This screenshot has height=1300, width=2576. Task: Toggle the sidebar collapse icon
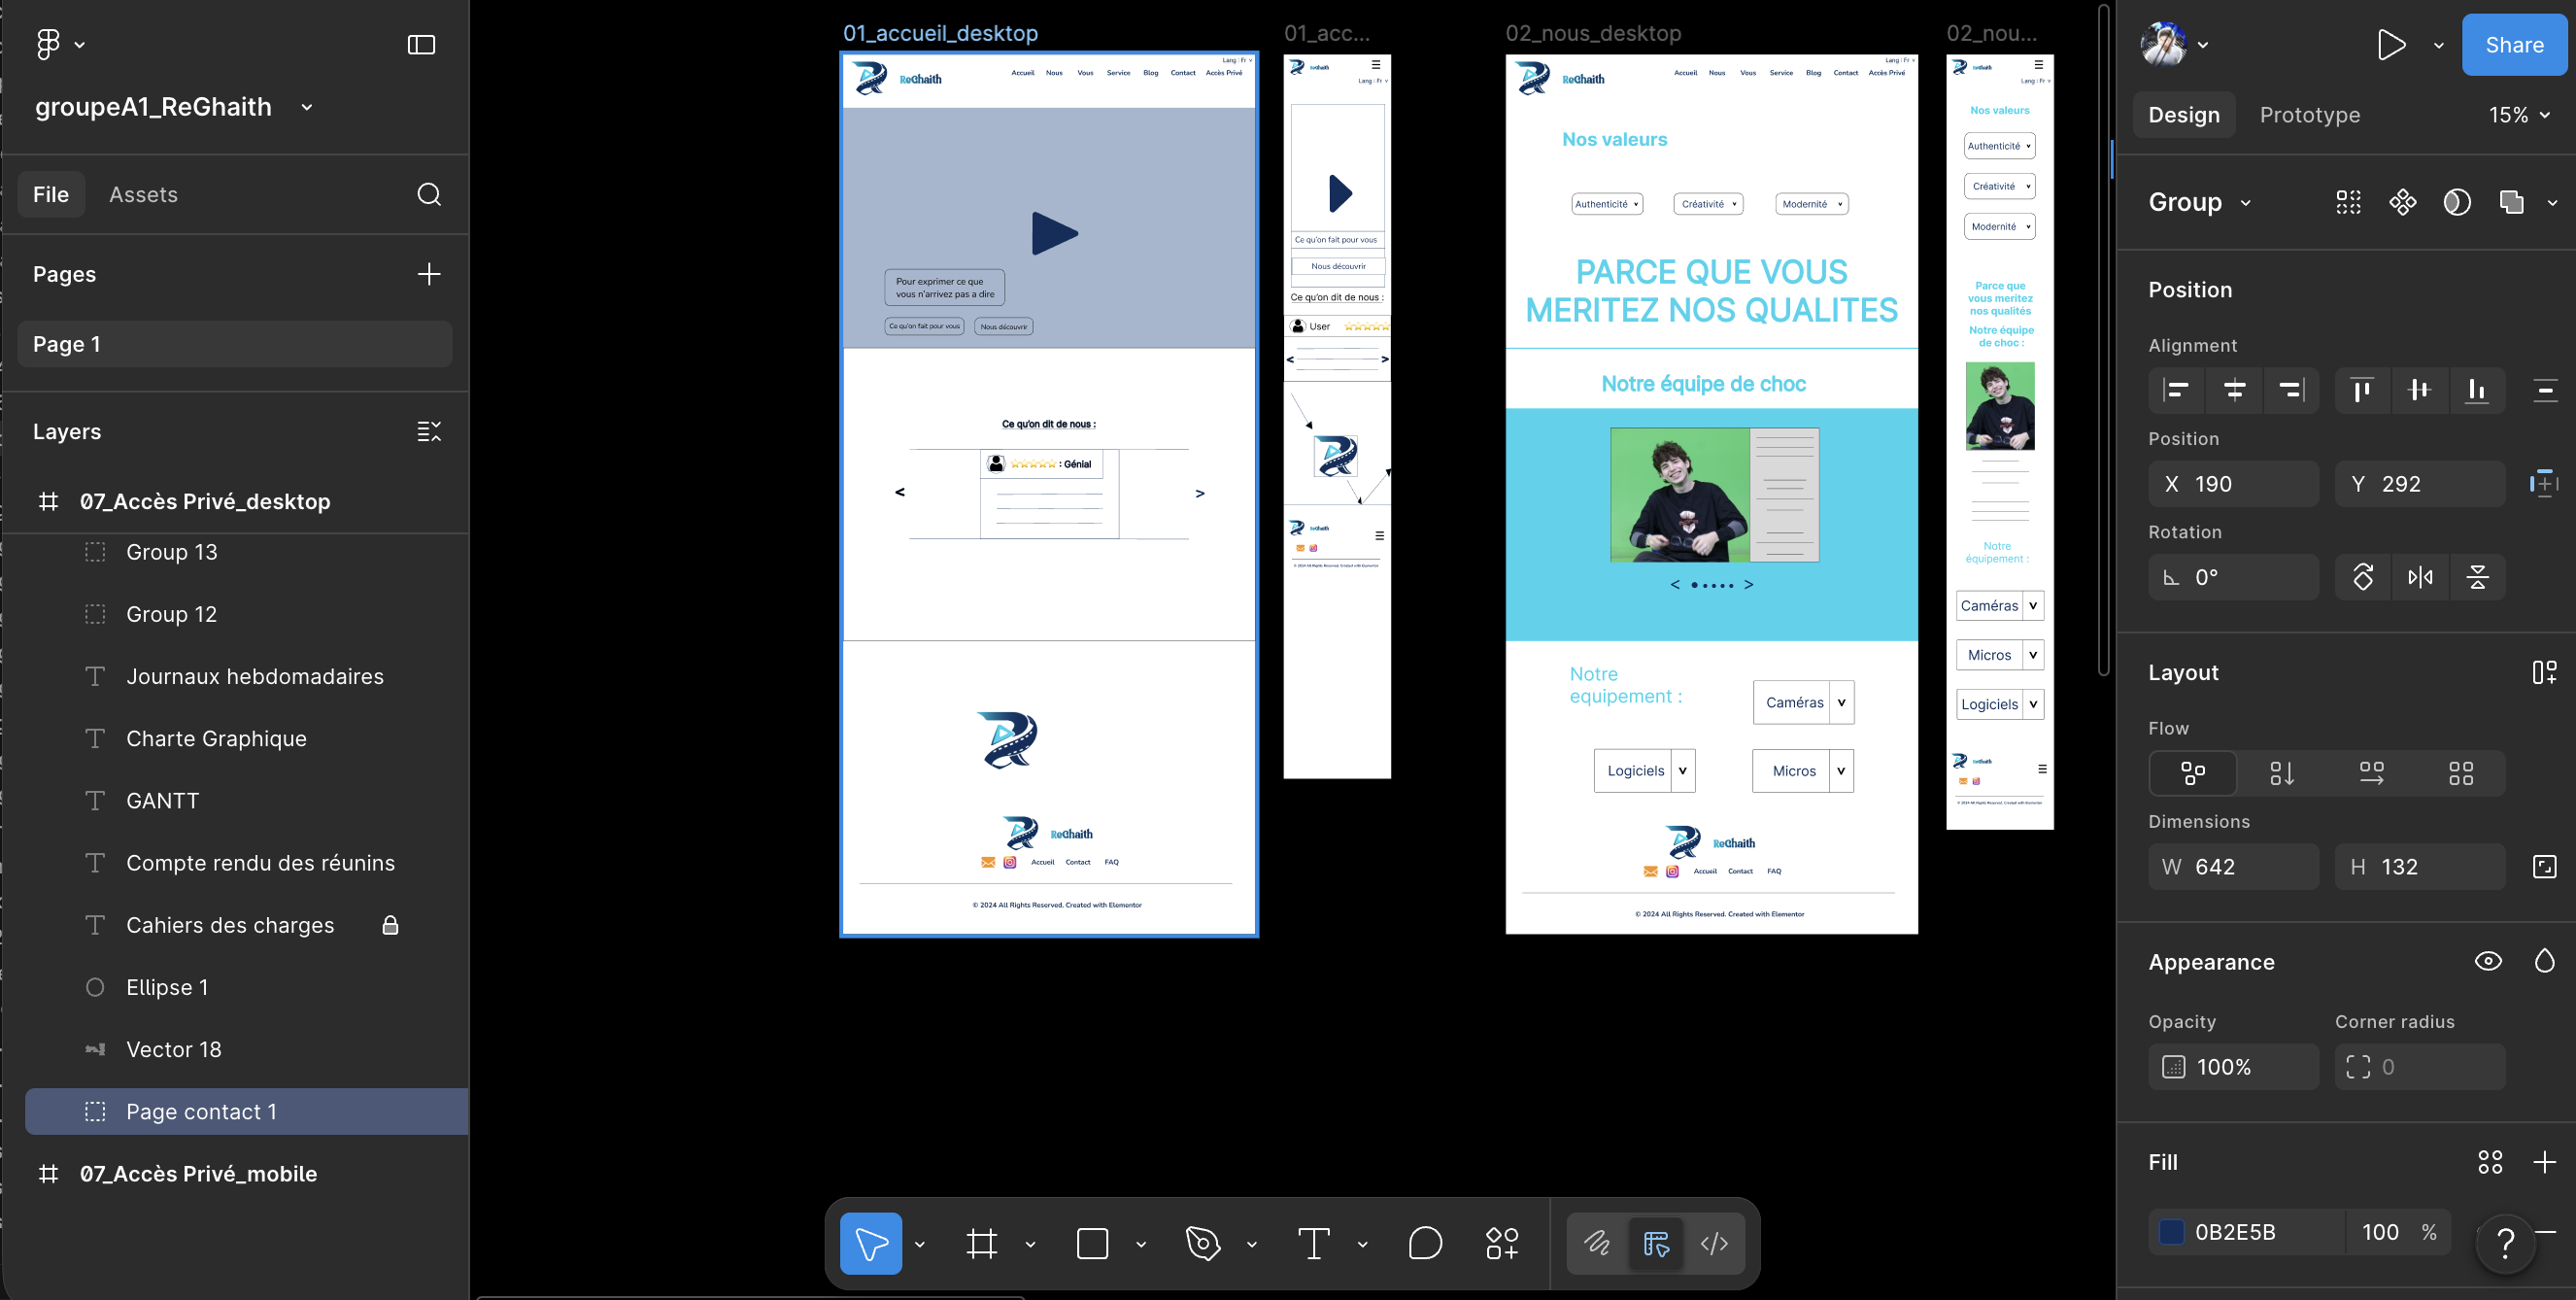pyautogui.click(x=421, y=44)
